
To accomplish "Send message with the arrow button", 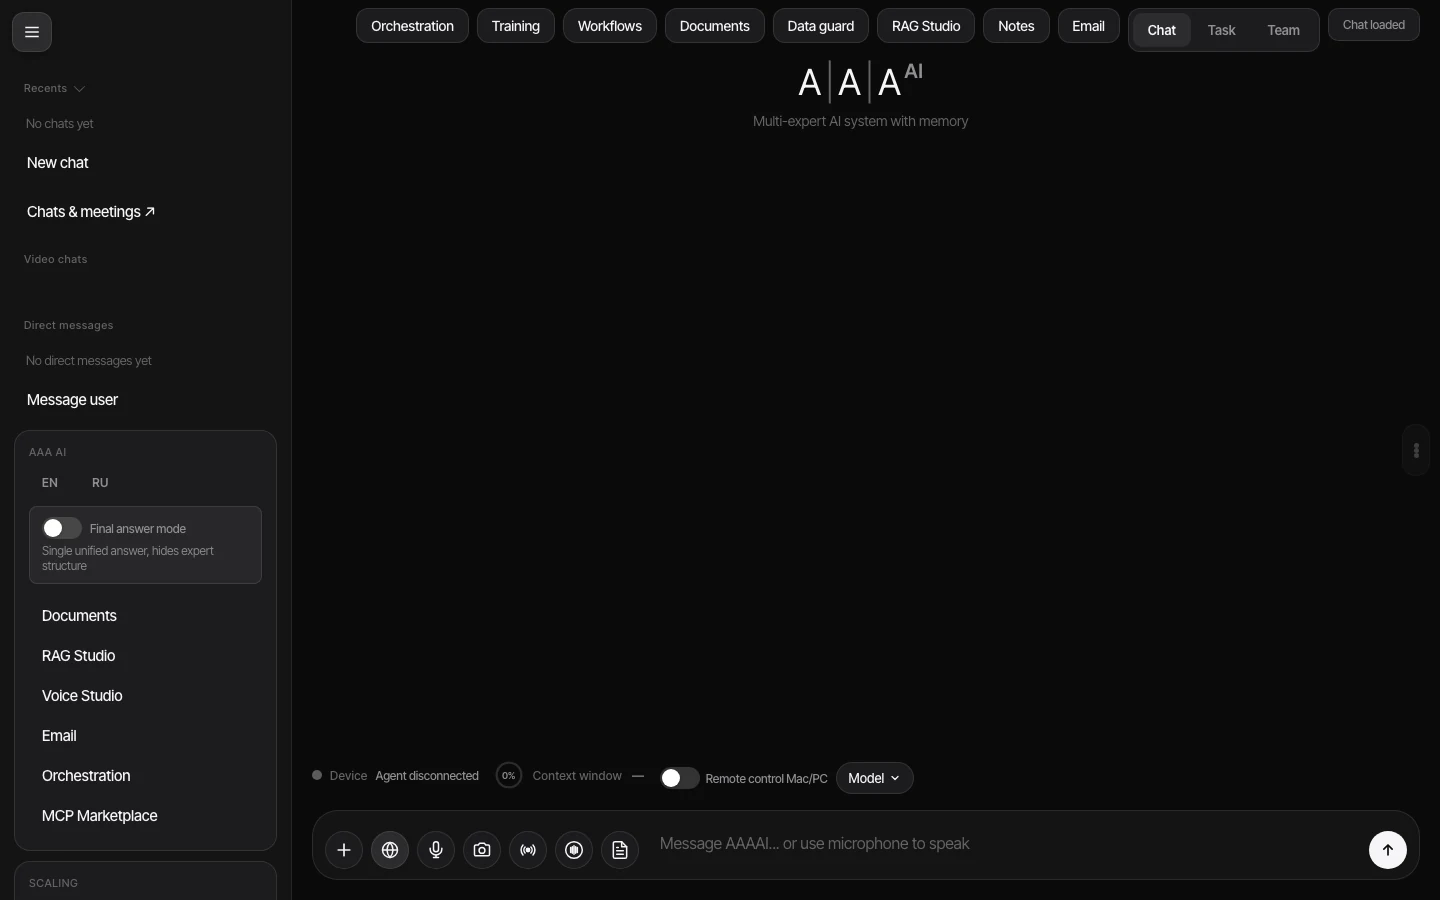I will (x=1388, y=850).
